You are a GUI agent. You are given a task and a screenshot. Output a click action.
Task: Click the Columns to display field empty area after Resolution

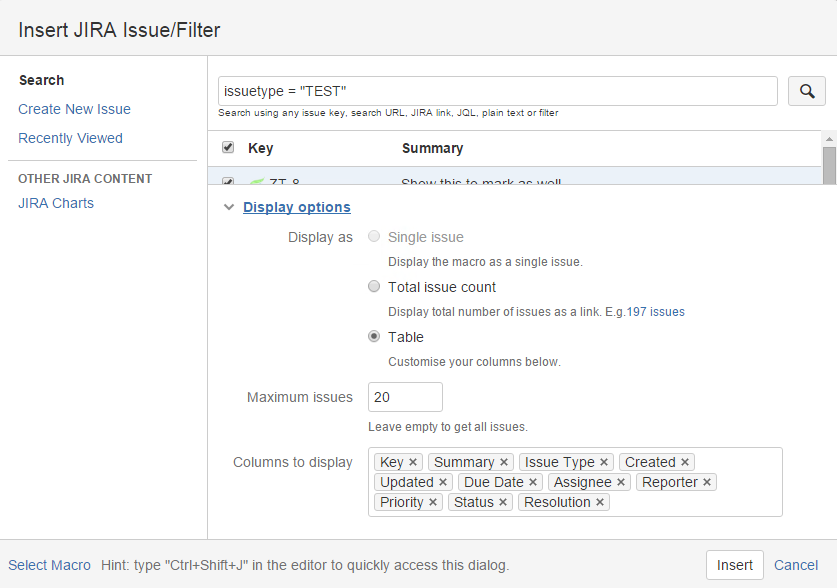tap(694, 502)
